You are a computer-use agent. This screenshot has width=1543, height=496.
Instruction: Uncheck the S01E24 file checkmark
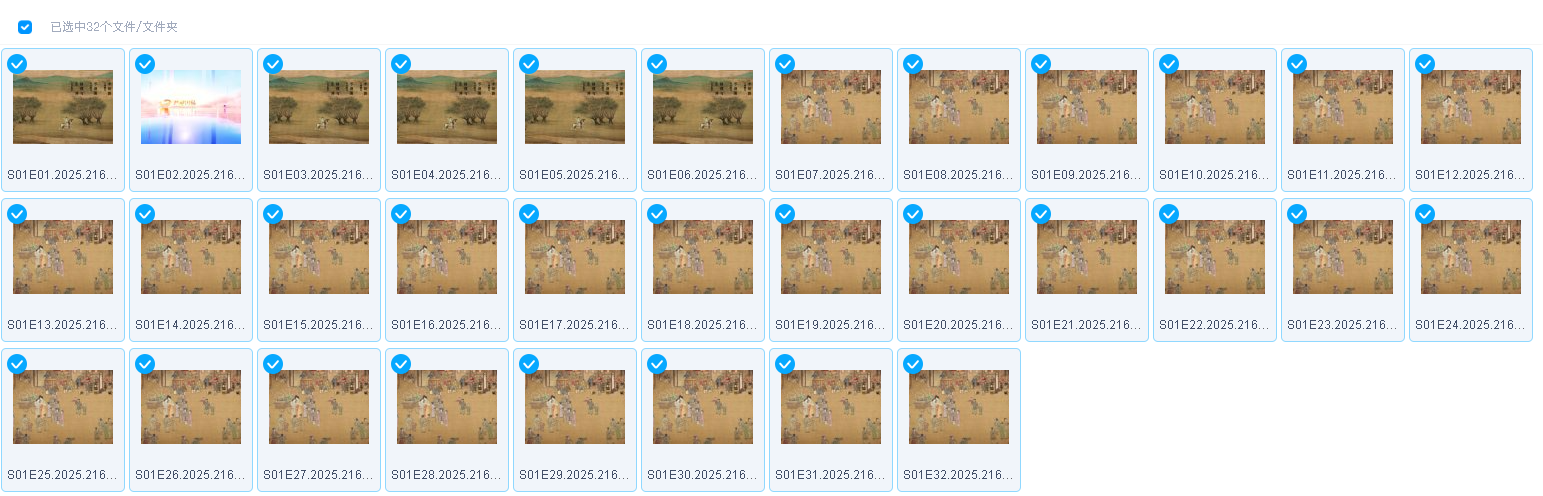pyautogui.click(x=1425, y=214)
